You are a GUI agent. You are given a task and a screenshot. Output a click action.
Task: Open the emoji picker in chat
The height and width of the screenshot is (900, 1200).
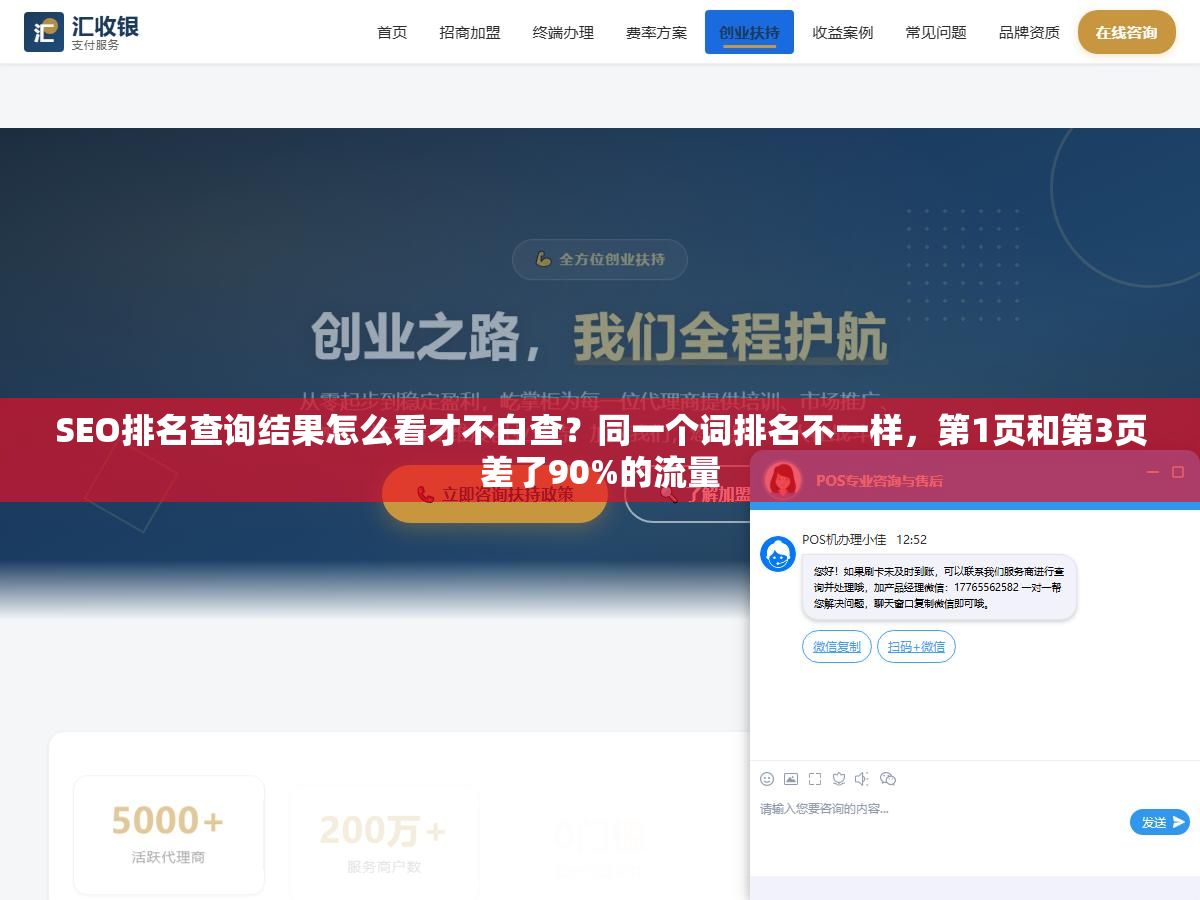[x=767, y=778]
